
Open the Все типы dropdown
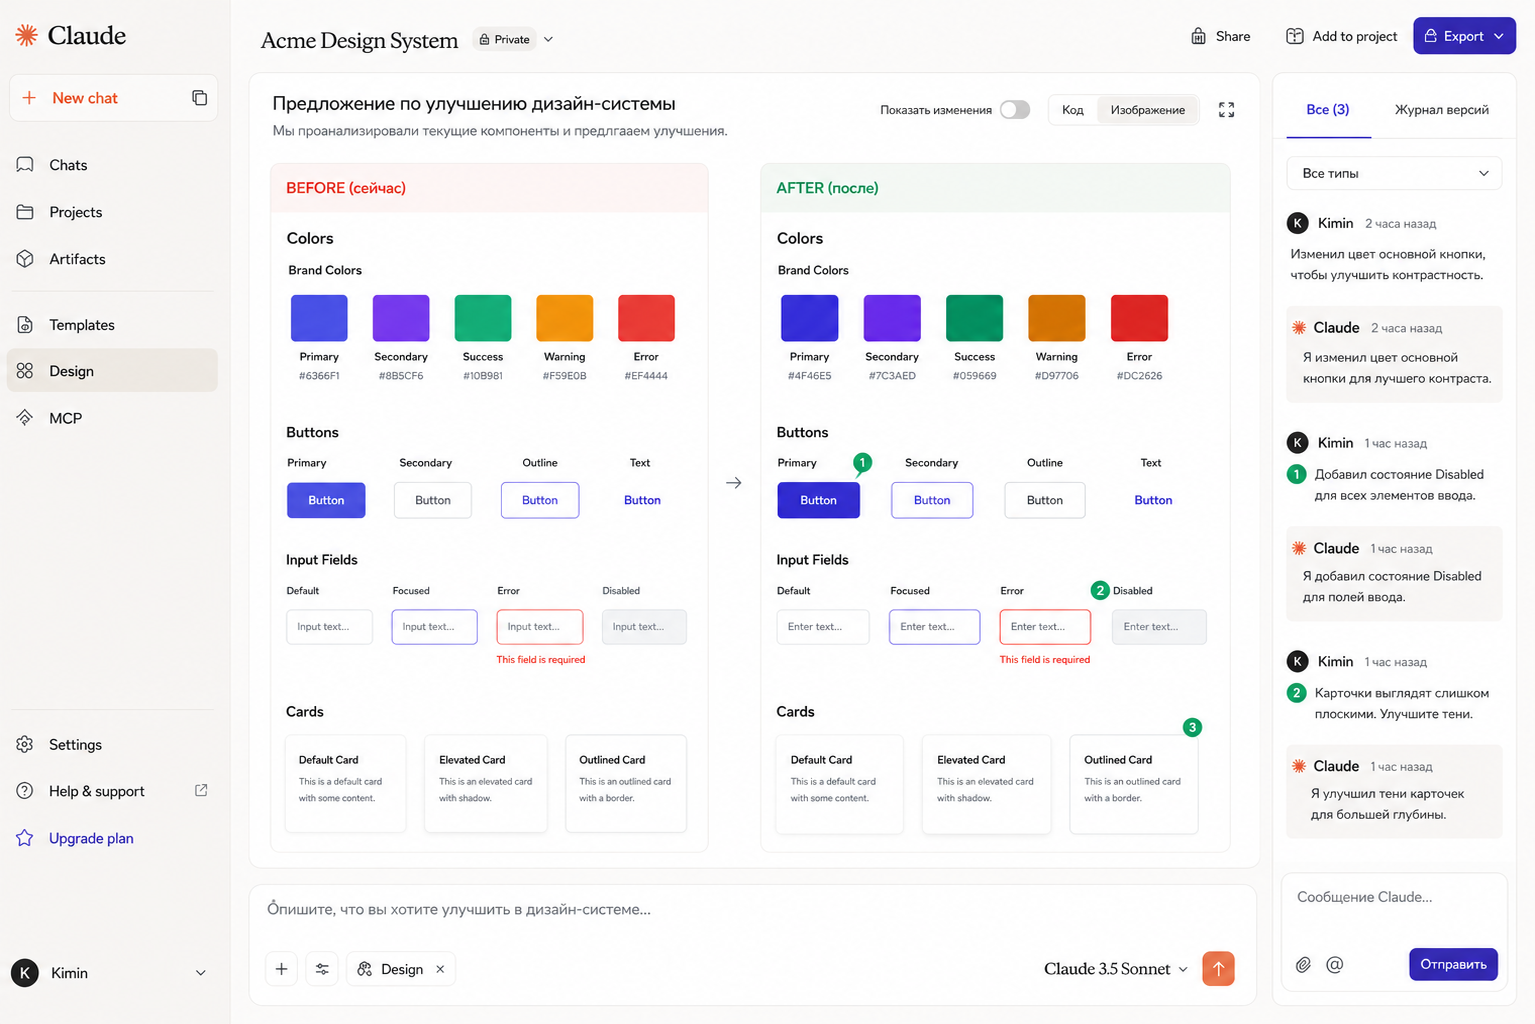tap(1394, 173)
